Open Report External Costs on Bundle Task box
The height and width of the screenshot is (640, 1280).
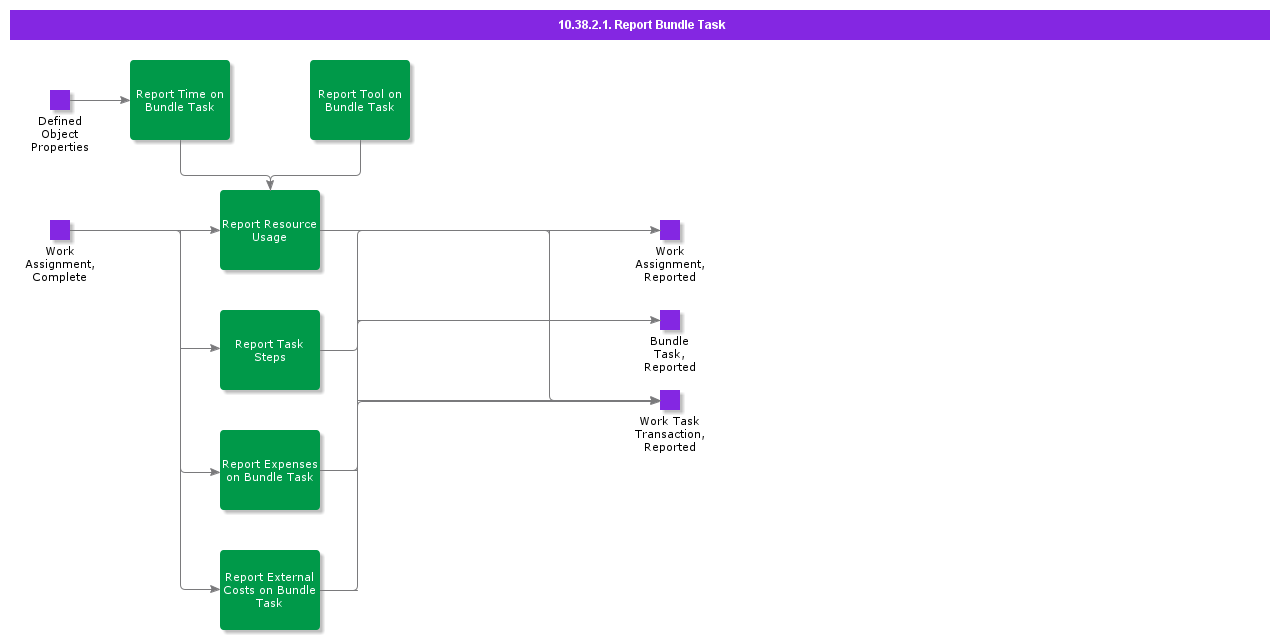point(270,590)
